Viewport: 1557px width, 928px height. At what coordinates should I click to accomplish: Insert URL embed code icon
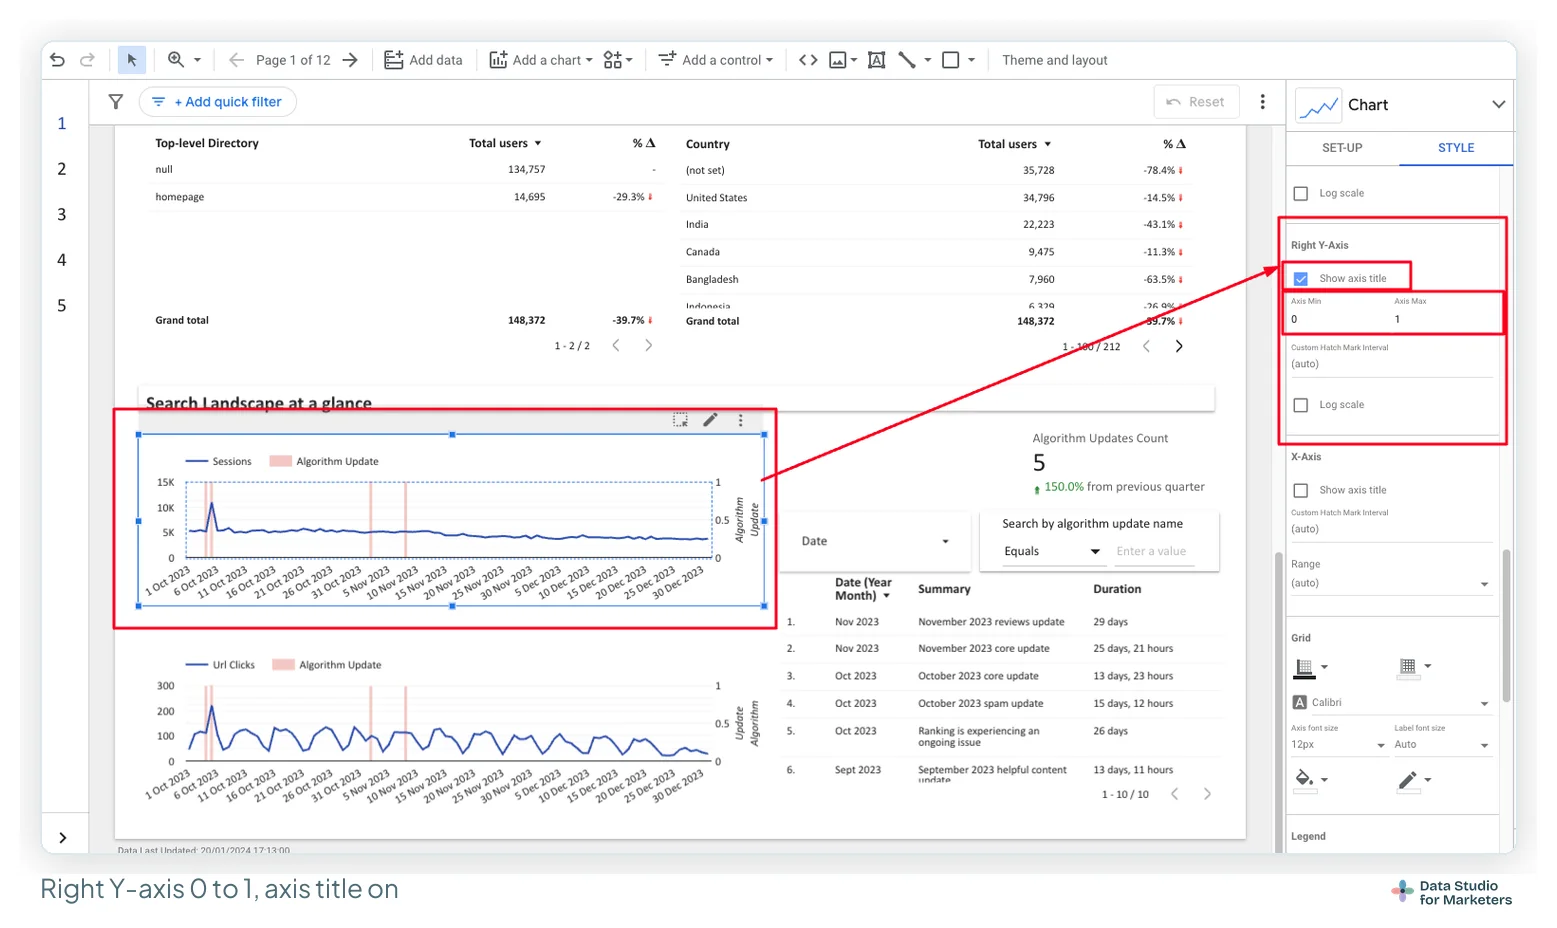pyautogui.click(x=808, y=60)
